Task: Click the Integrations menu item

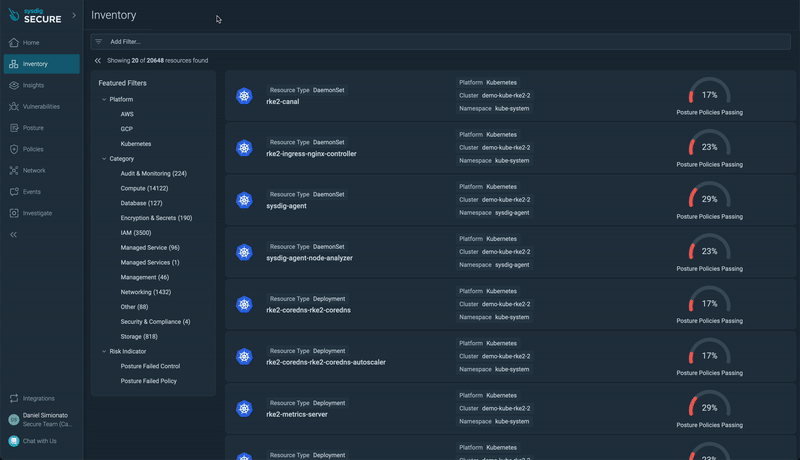Action: click(x=41, y=398)
